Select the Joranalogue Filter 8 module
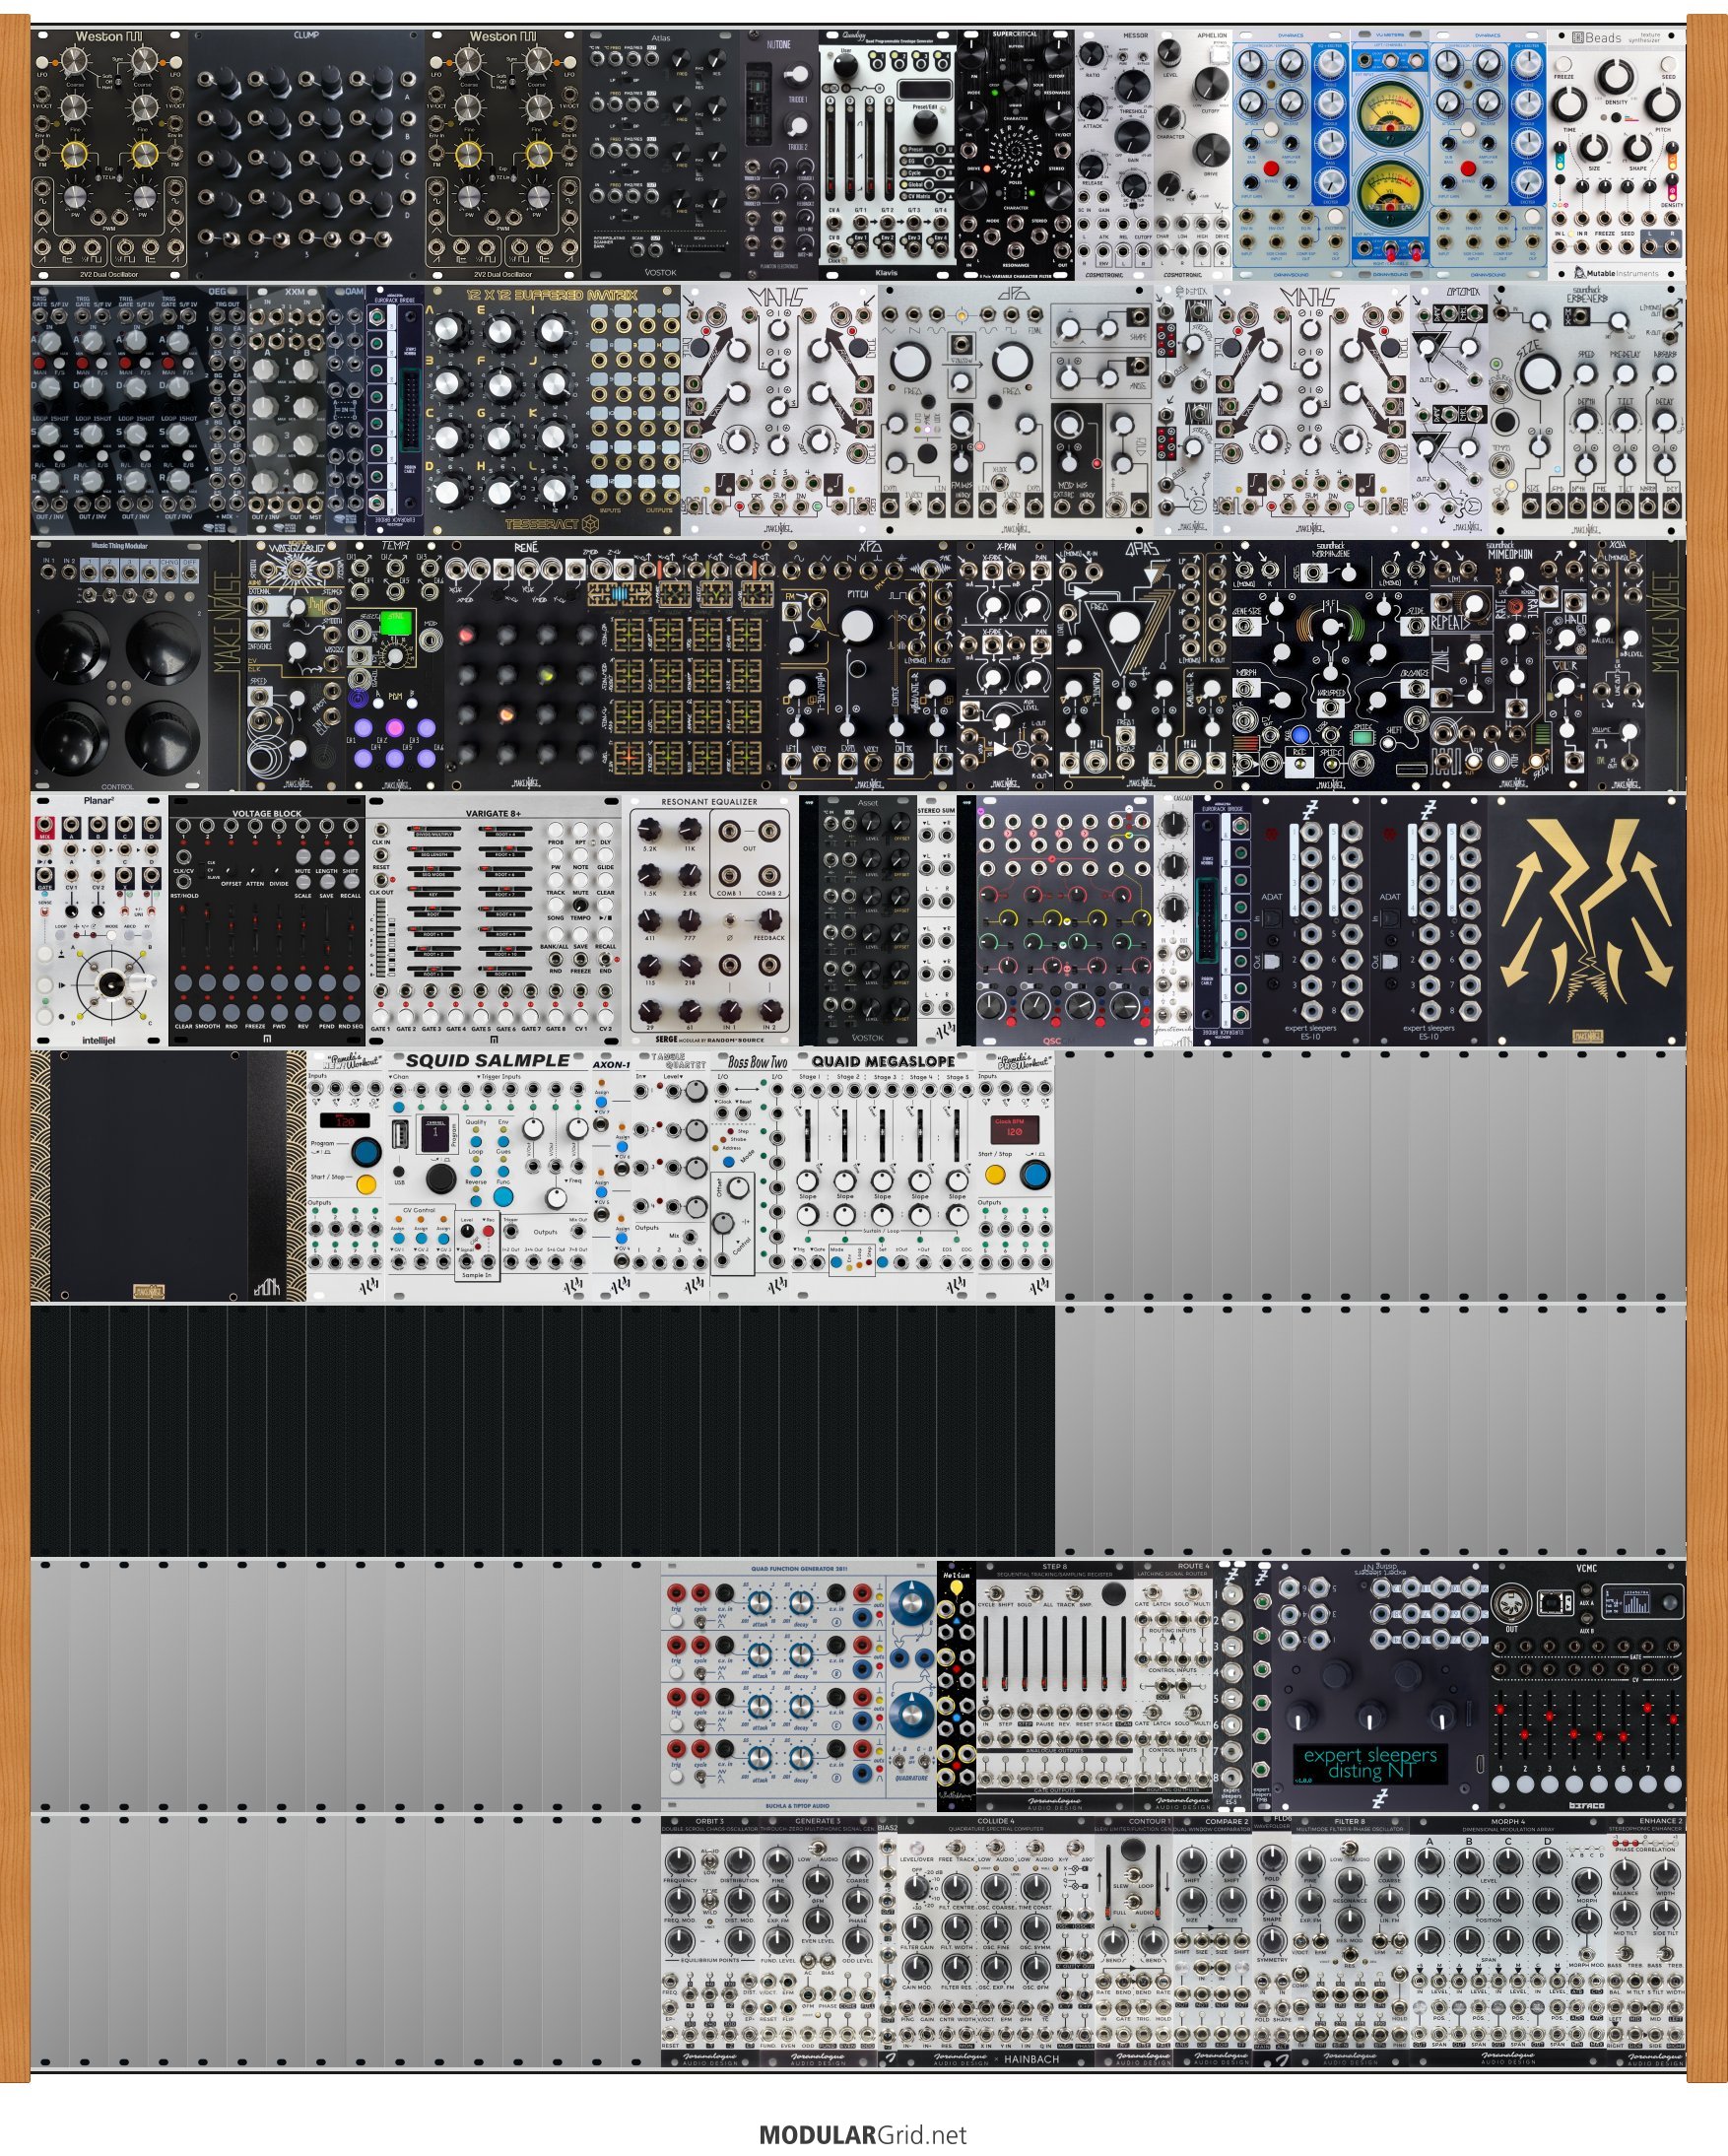Viewport: 1728px width, 2156px height. [x=1351, y=1942]
